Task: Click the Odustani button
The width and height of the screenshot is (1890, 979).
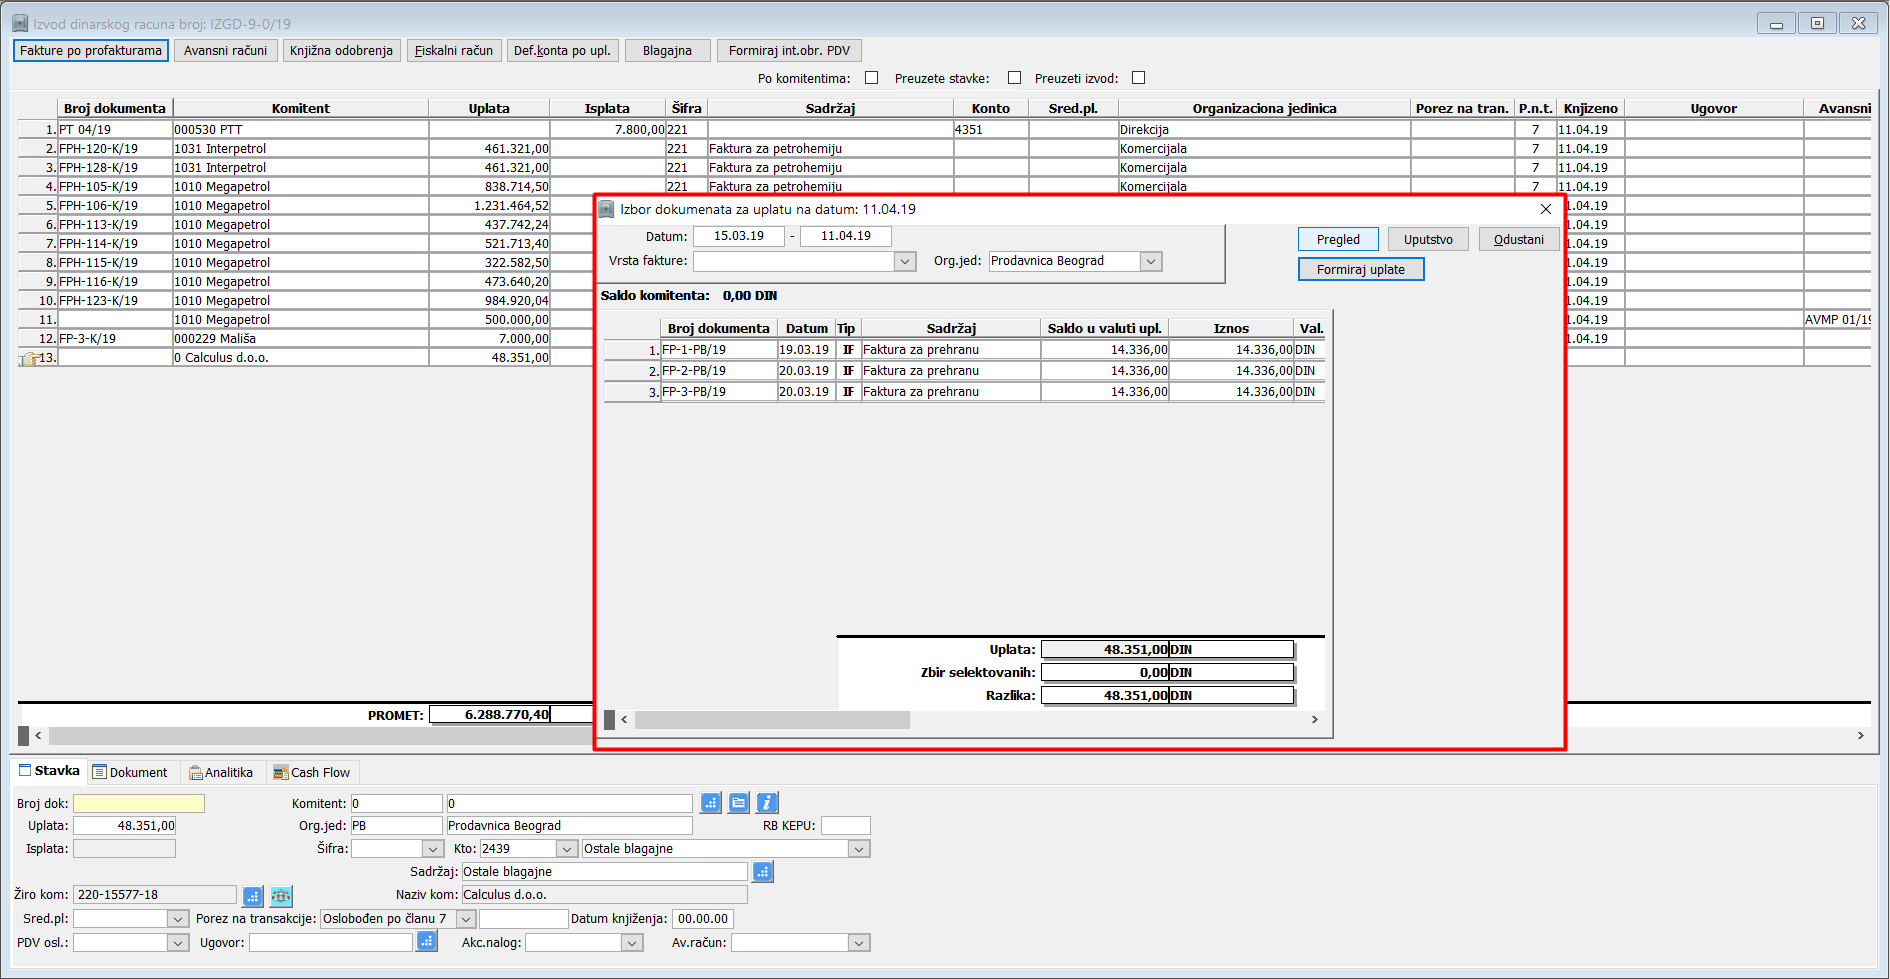Action: coord(1518,239)
